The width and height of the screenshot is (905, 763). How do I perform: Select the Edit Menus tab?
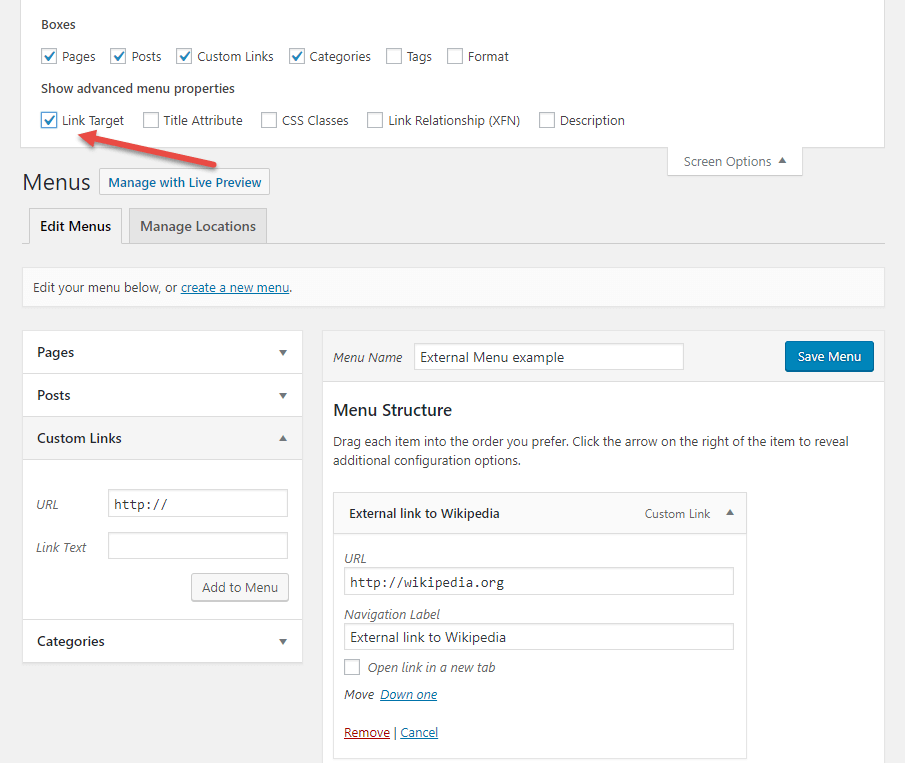[x=75, y=226]
